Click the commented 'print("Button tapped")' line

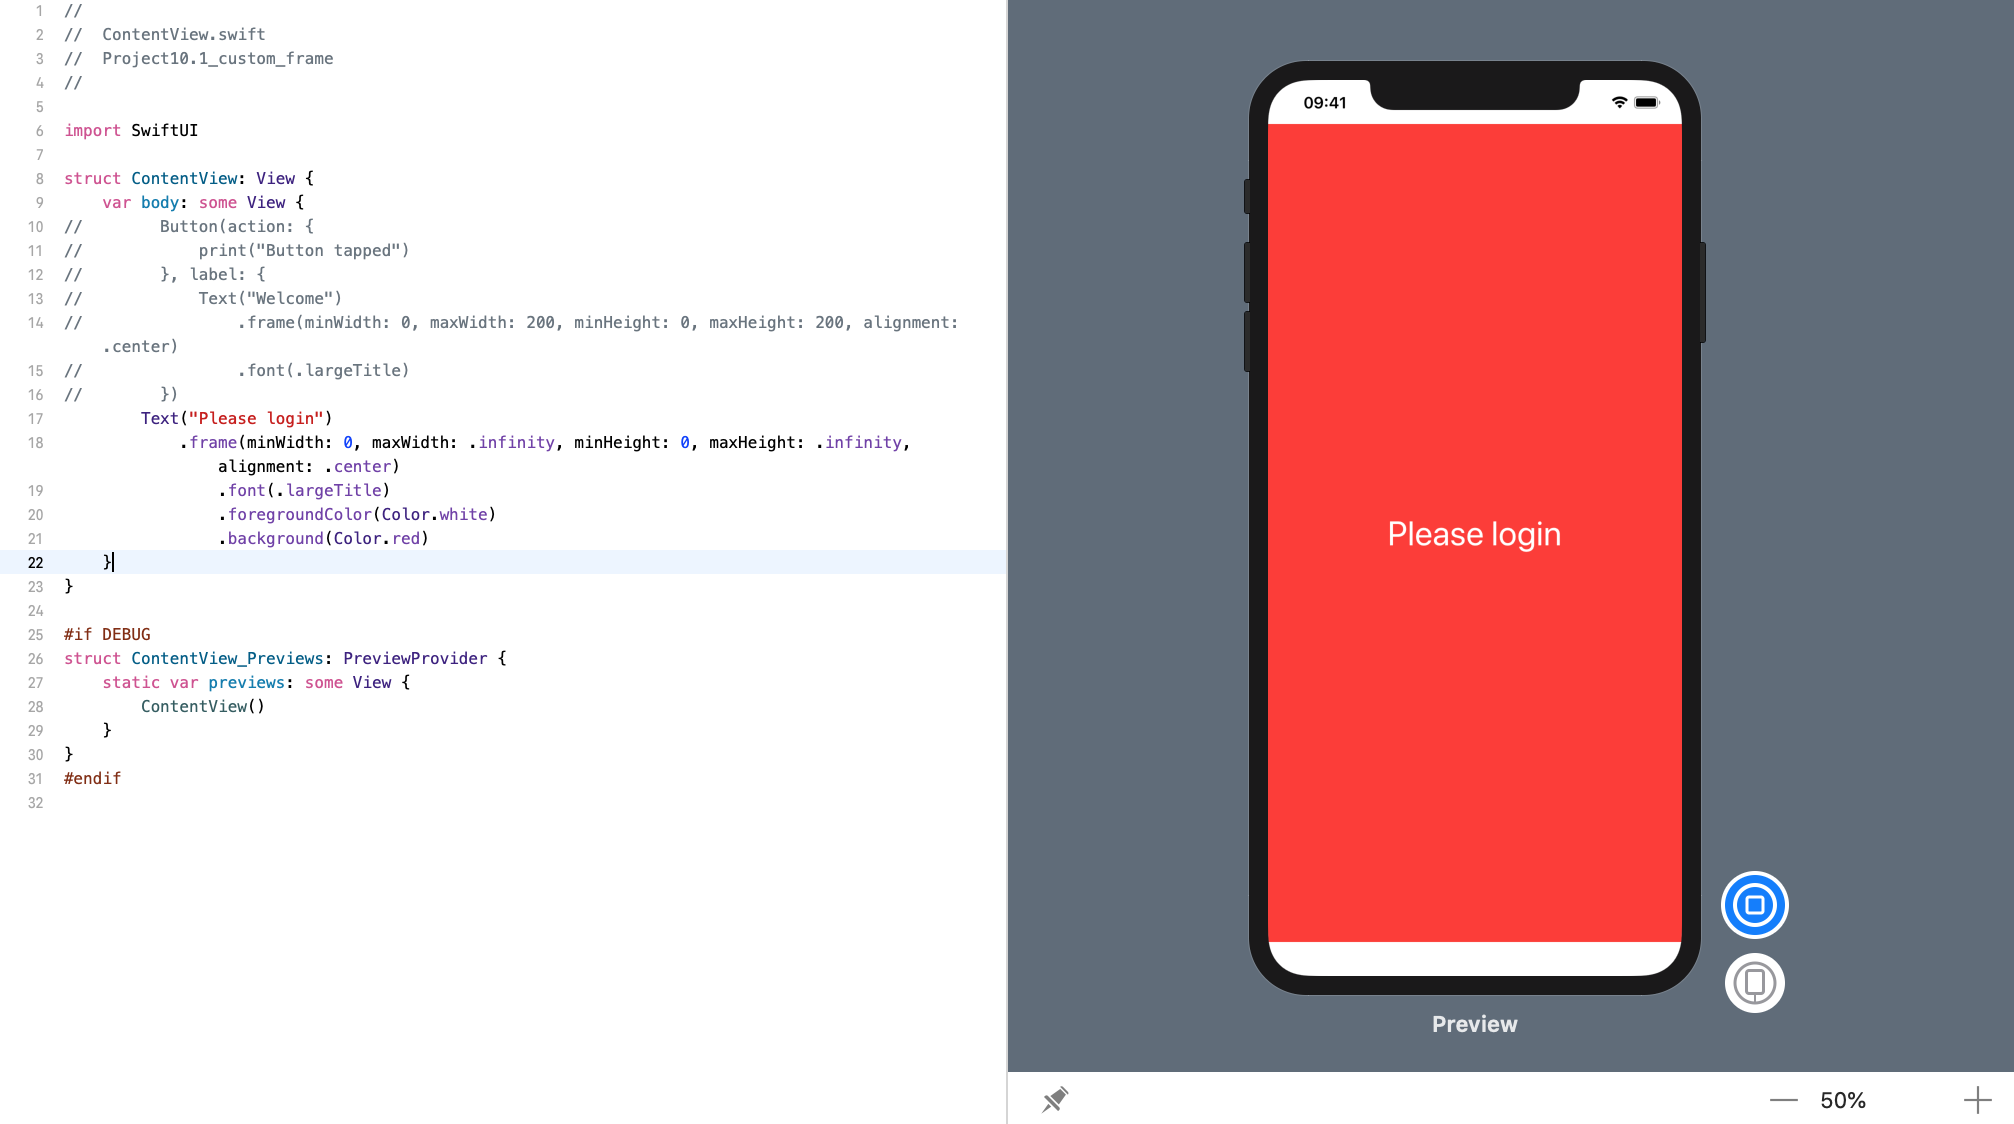click(x=304, y=251)
